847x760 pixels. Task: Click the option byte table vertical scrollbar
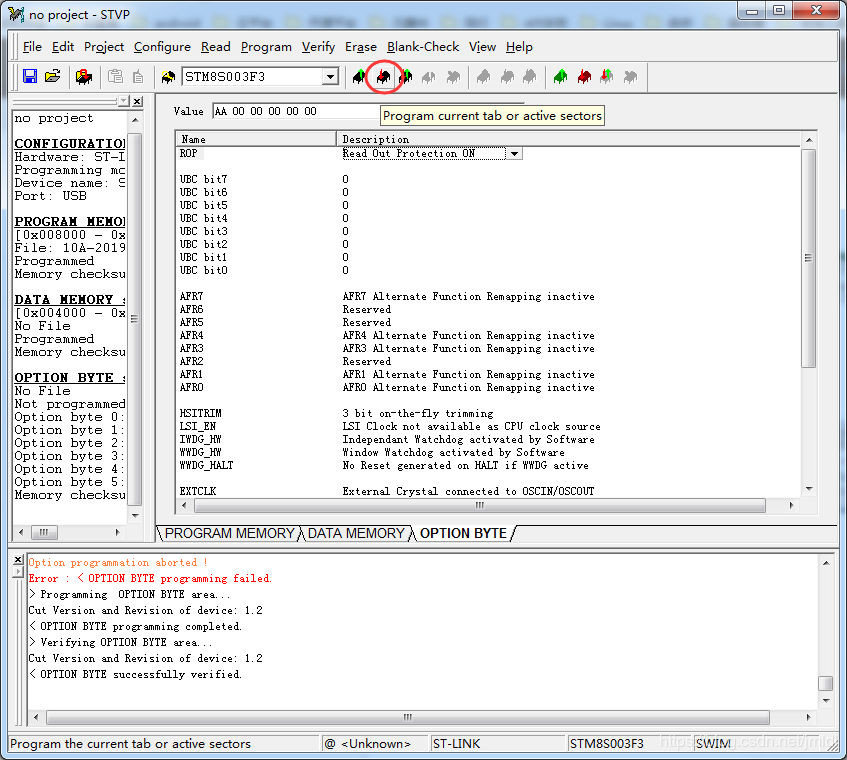pos(809,260)
